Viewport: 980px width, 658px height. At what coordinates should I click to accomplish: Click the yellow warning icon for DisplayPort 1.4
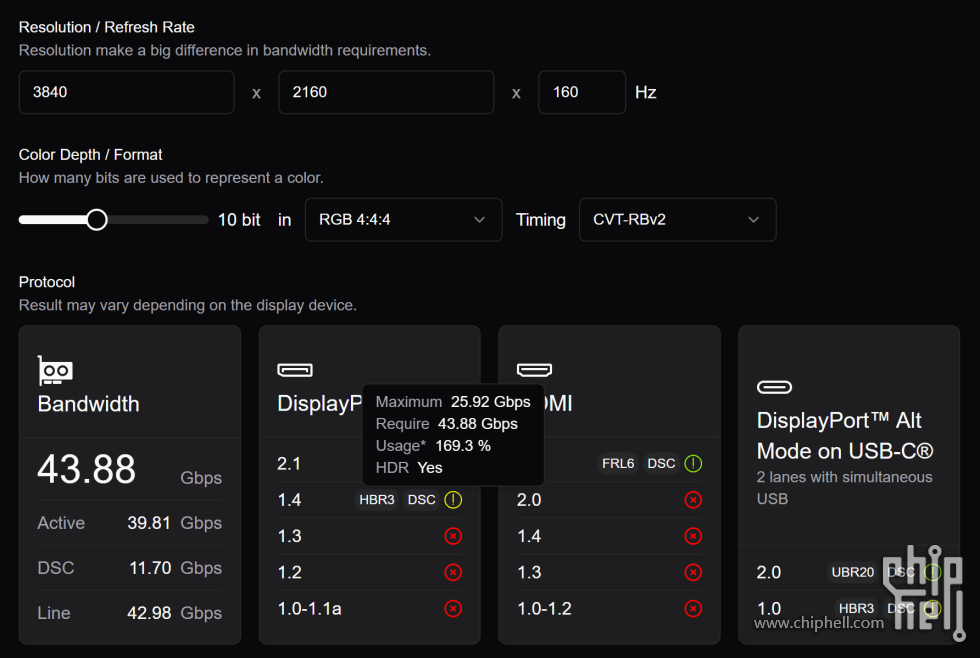click(453, 500)
